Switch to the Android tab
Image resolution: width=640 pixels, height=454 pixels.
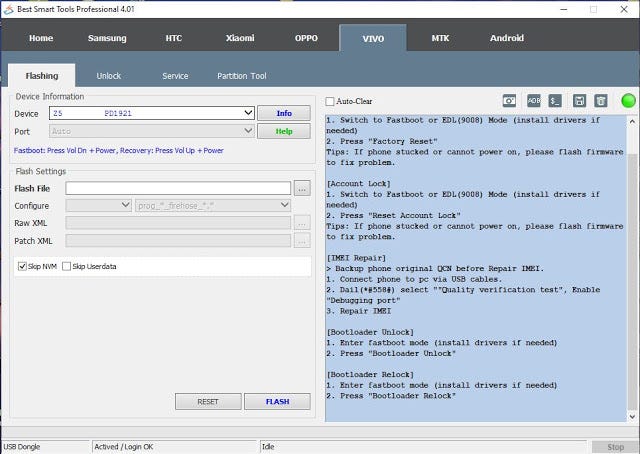click(507, 38)
